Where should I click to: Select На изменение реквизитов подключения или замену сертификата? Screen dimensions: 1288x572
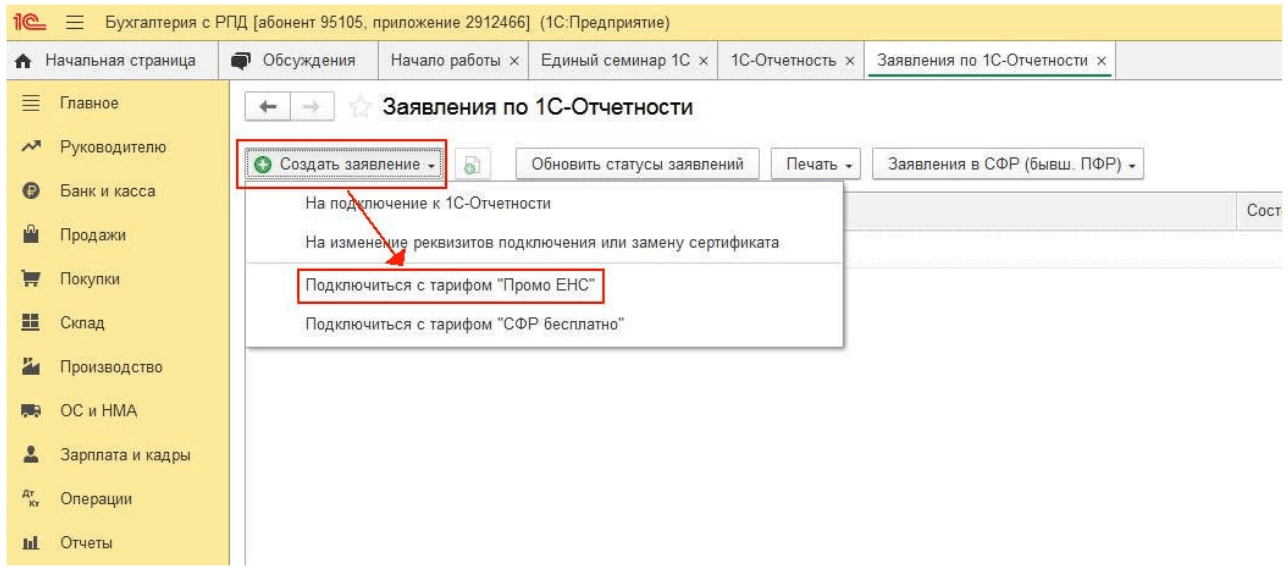544,242
